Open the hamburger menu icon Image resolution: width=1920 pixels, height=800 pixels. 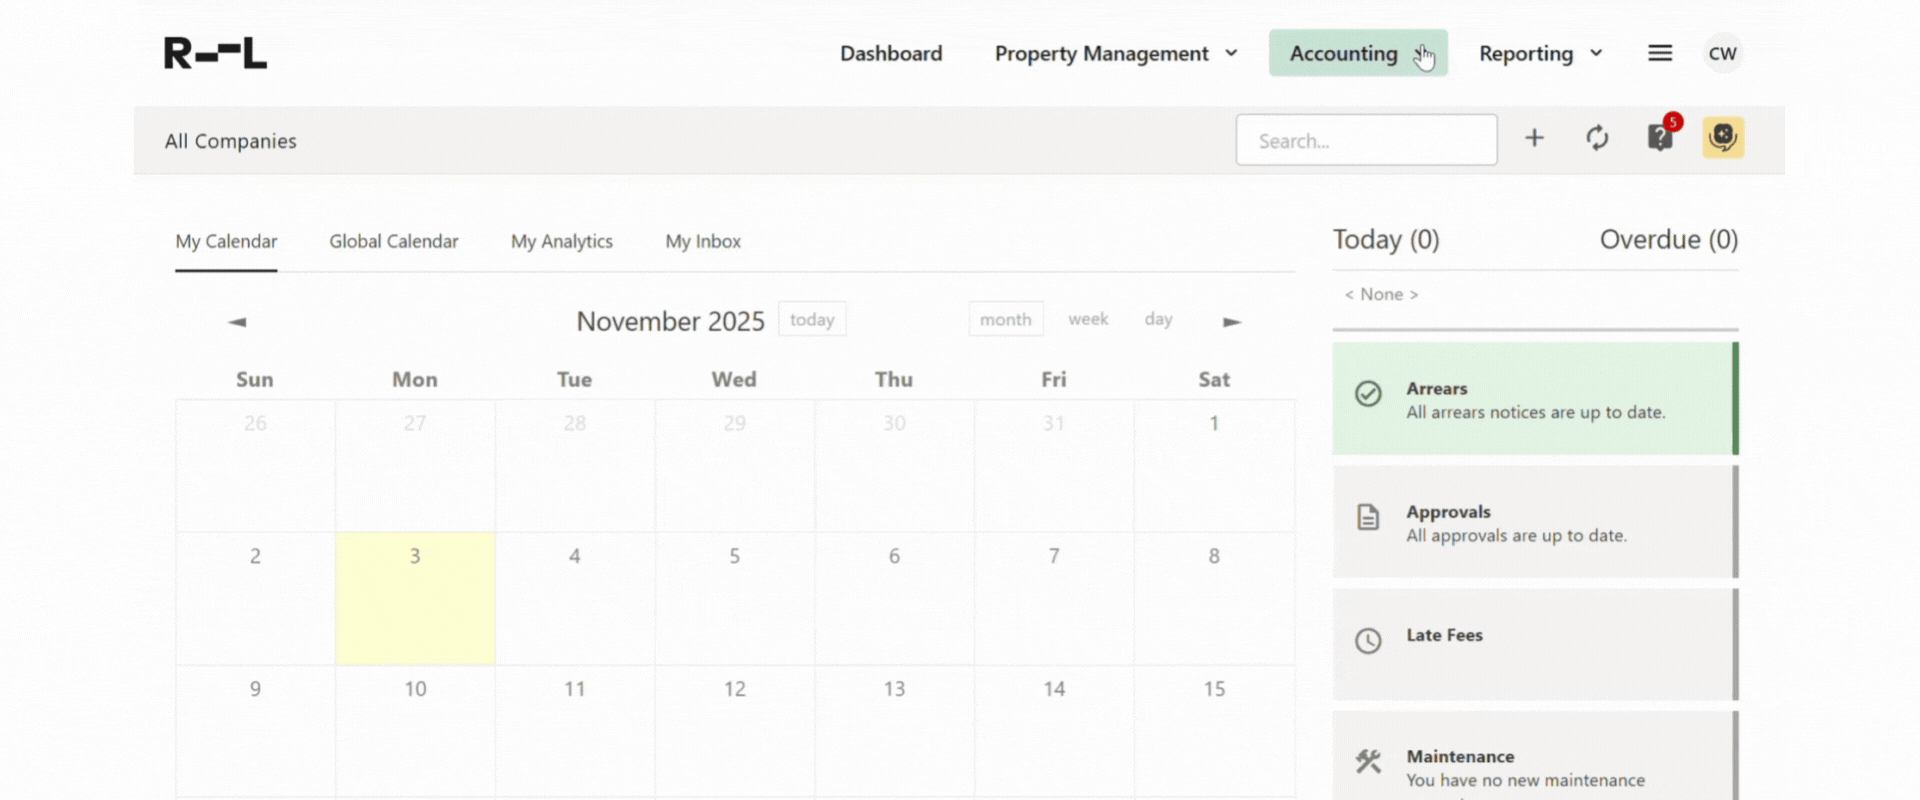[1660, 53]
